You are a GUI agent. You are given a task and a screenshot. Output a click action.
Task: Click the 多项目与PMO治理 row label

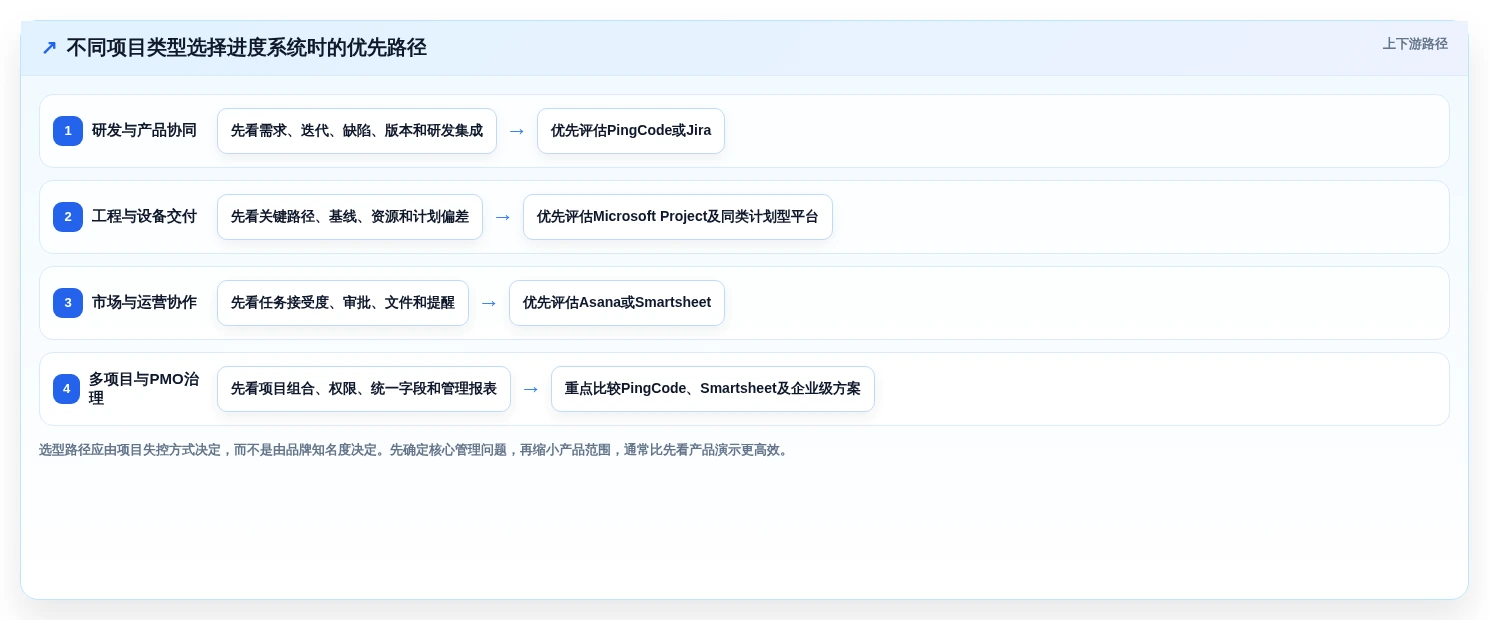[144, 389]
